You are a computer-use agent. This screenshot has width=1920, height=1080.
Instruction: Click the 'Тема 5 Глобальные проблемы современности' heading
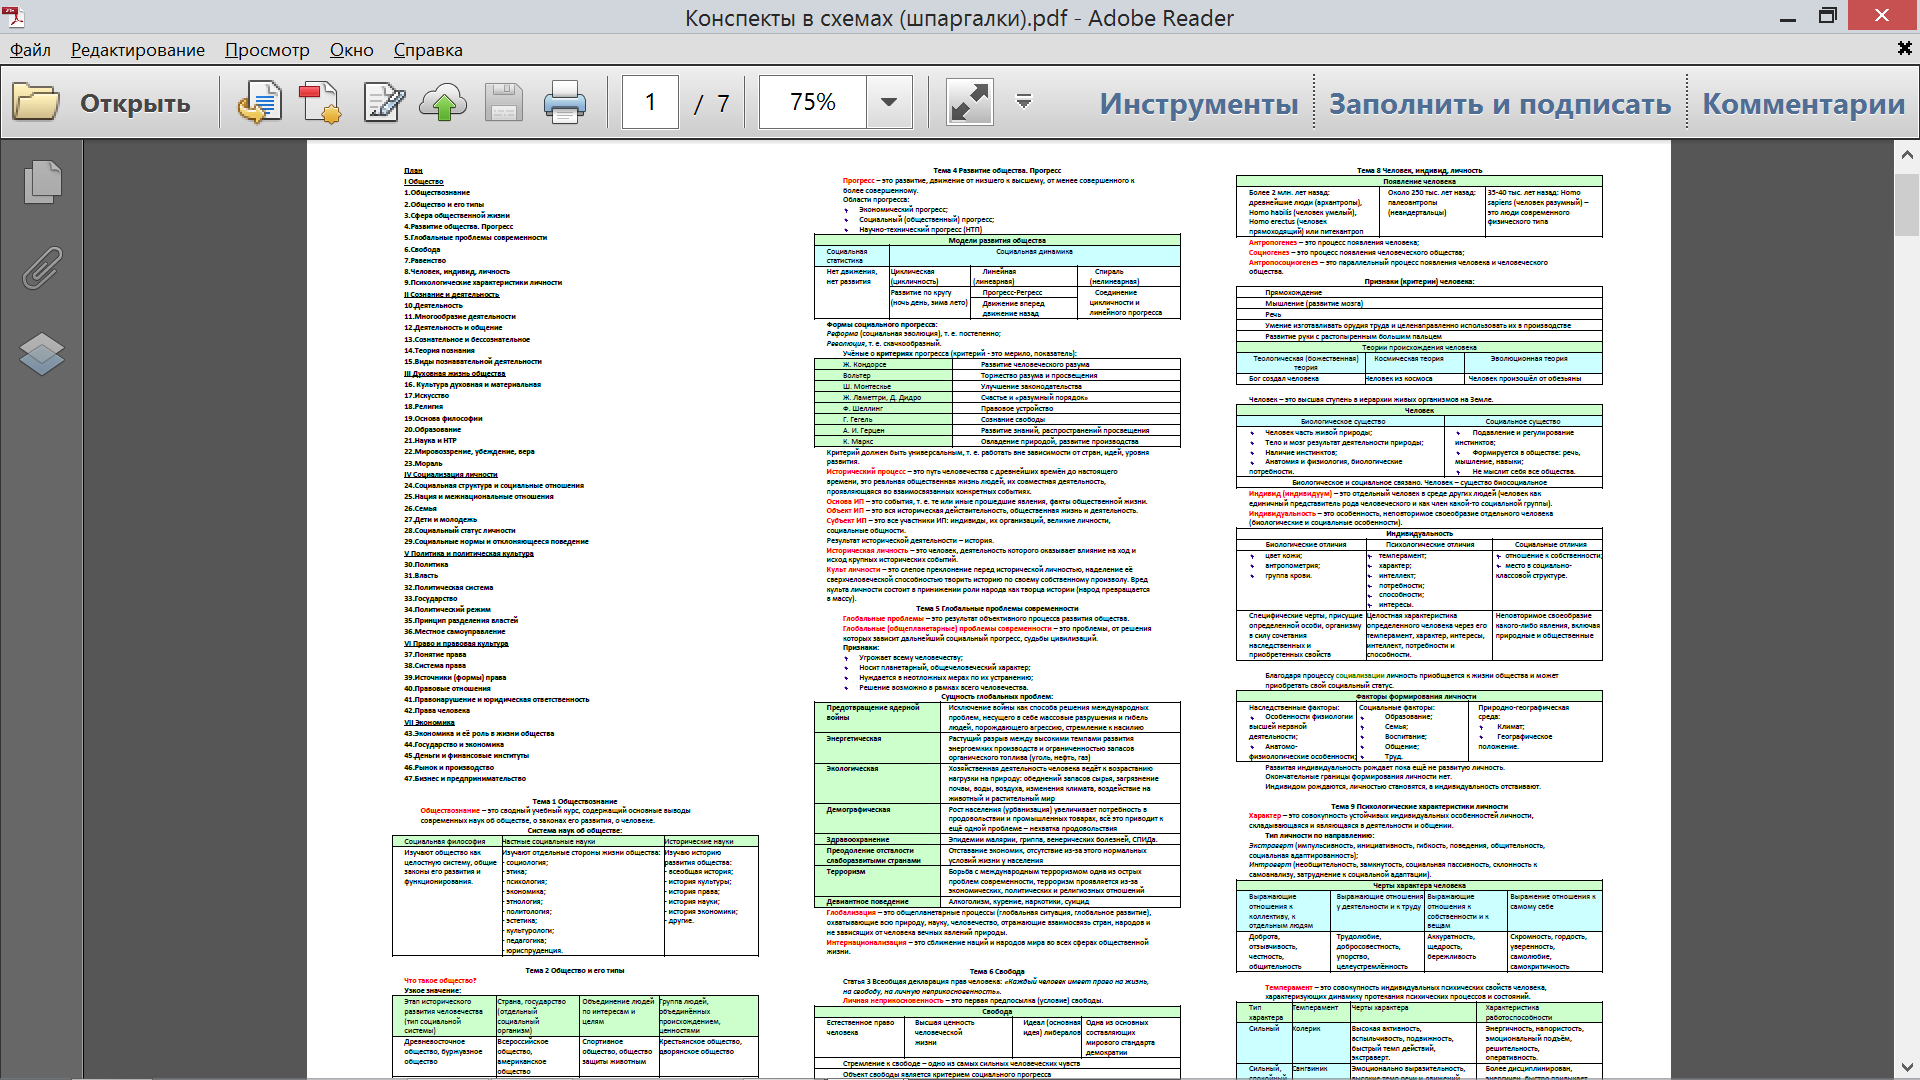tap(997, 609)
